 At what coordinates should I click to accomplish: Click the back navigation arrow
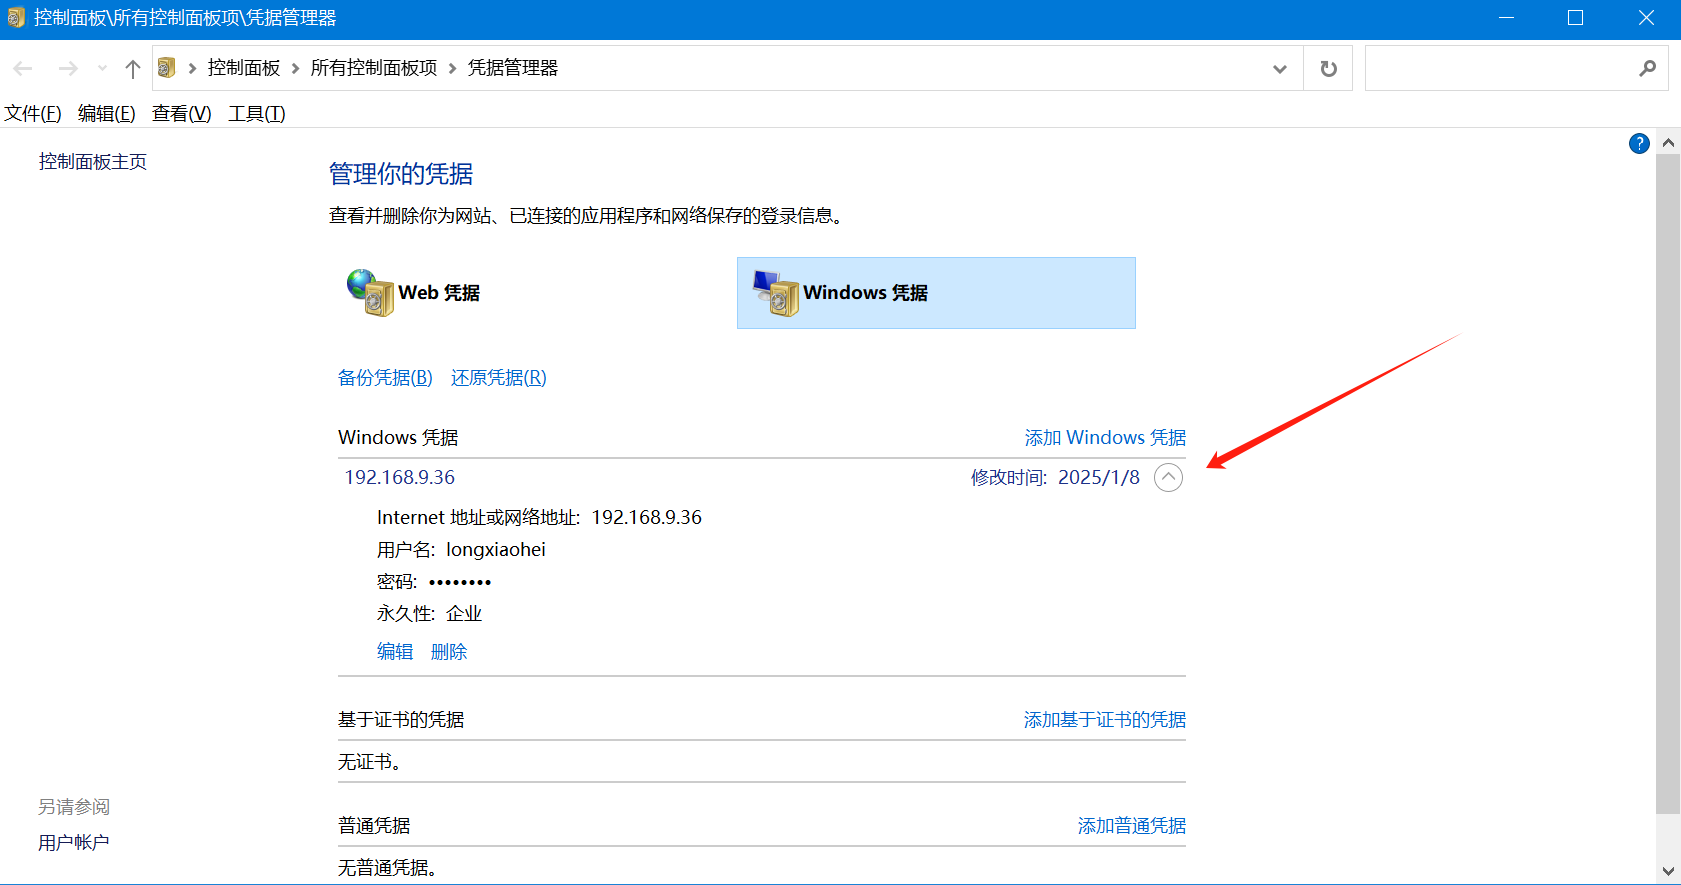(x=23, y=68)
